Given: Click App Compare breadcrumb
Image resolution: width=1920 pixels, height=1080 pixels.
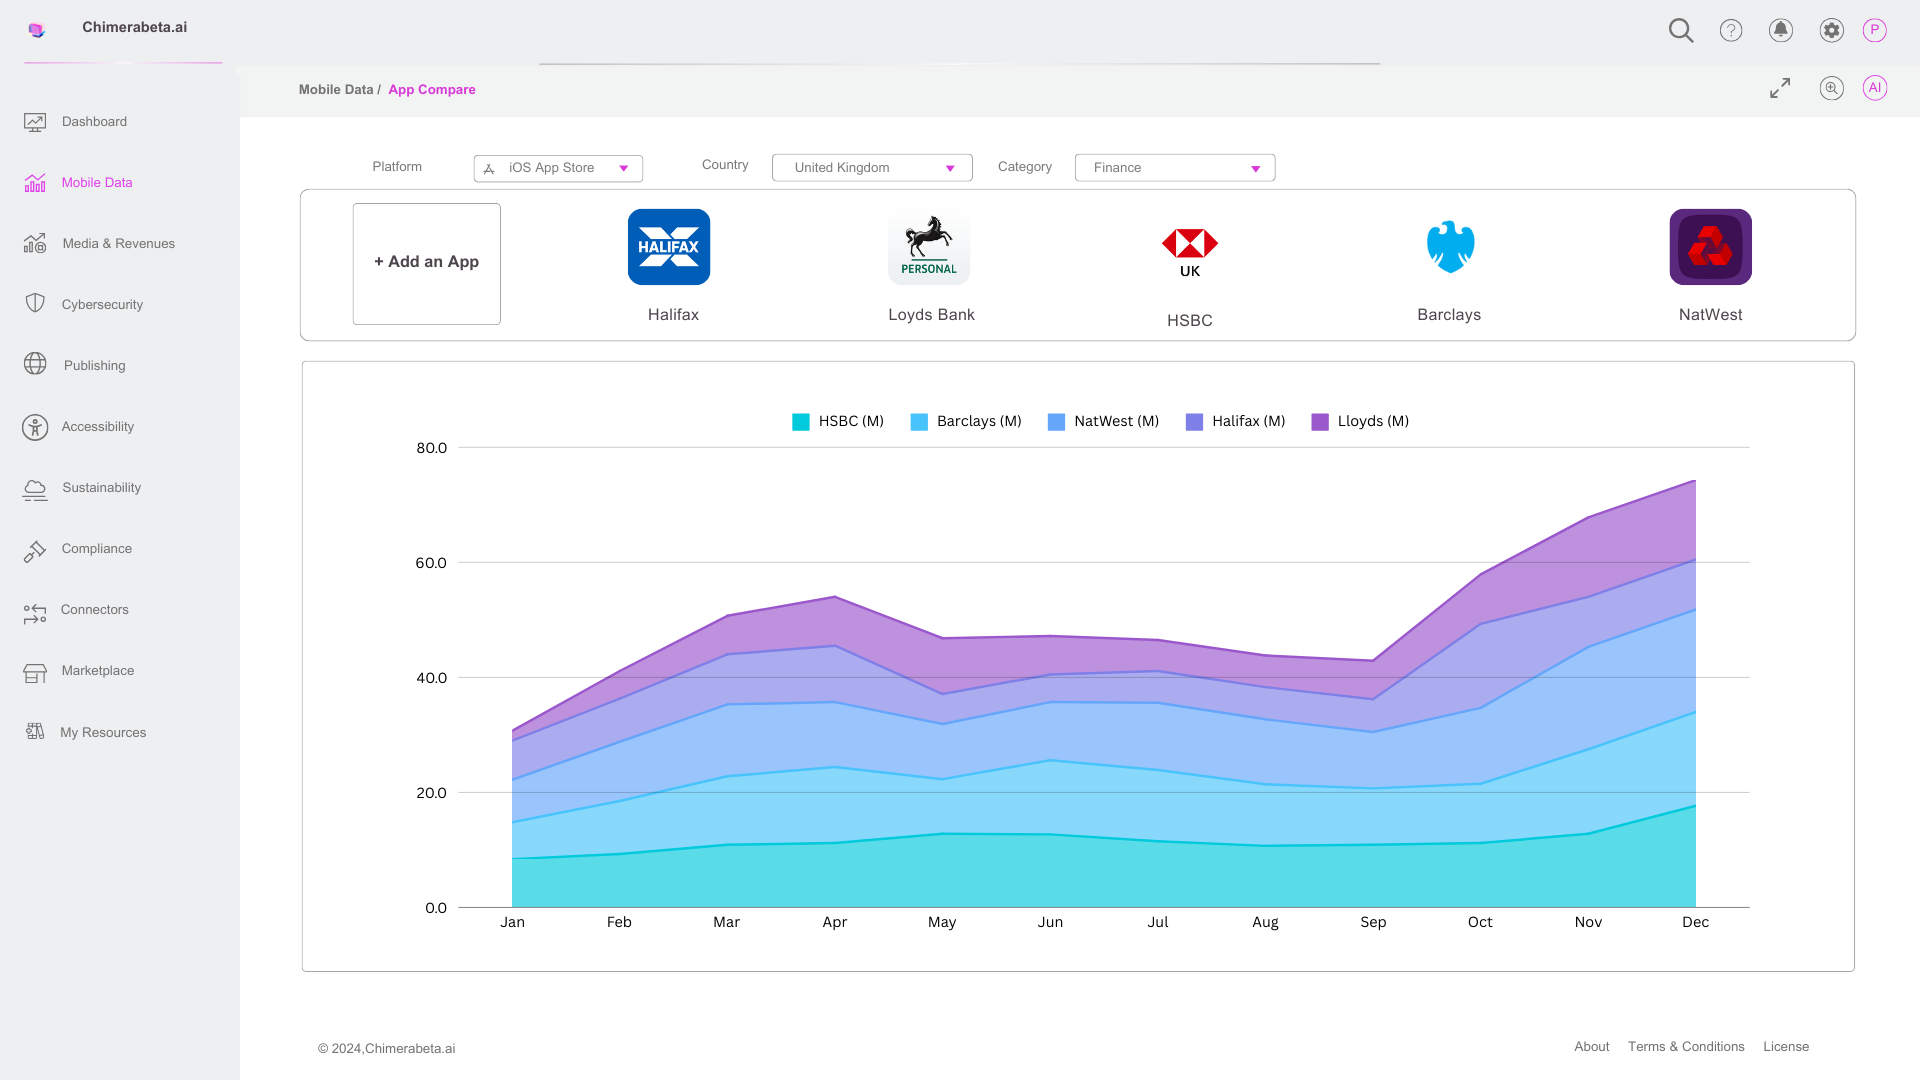Looking at the screenshot, I should pyautogui.click(x=432, y=90).
